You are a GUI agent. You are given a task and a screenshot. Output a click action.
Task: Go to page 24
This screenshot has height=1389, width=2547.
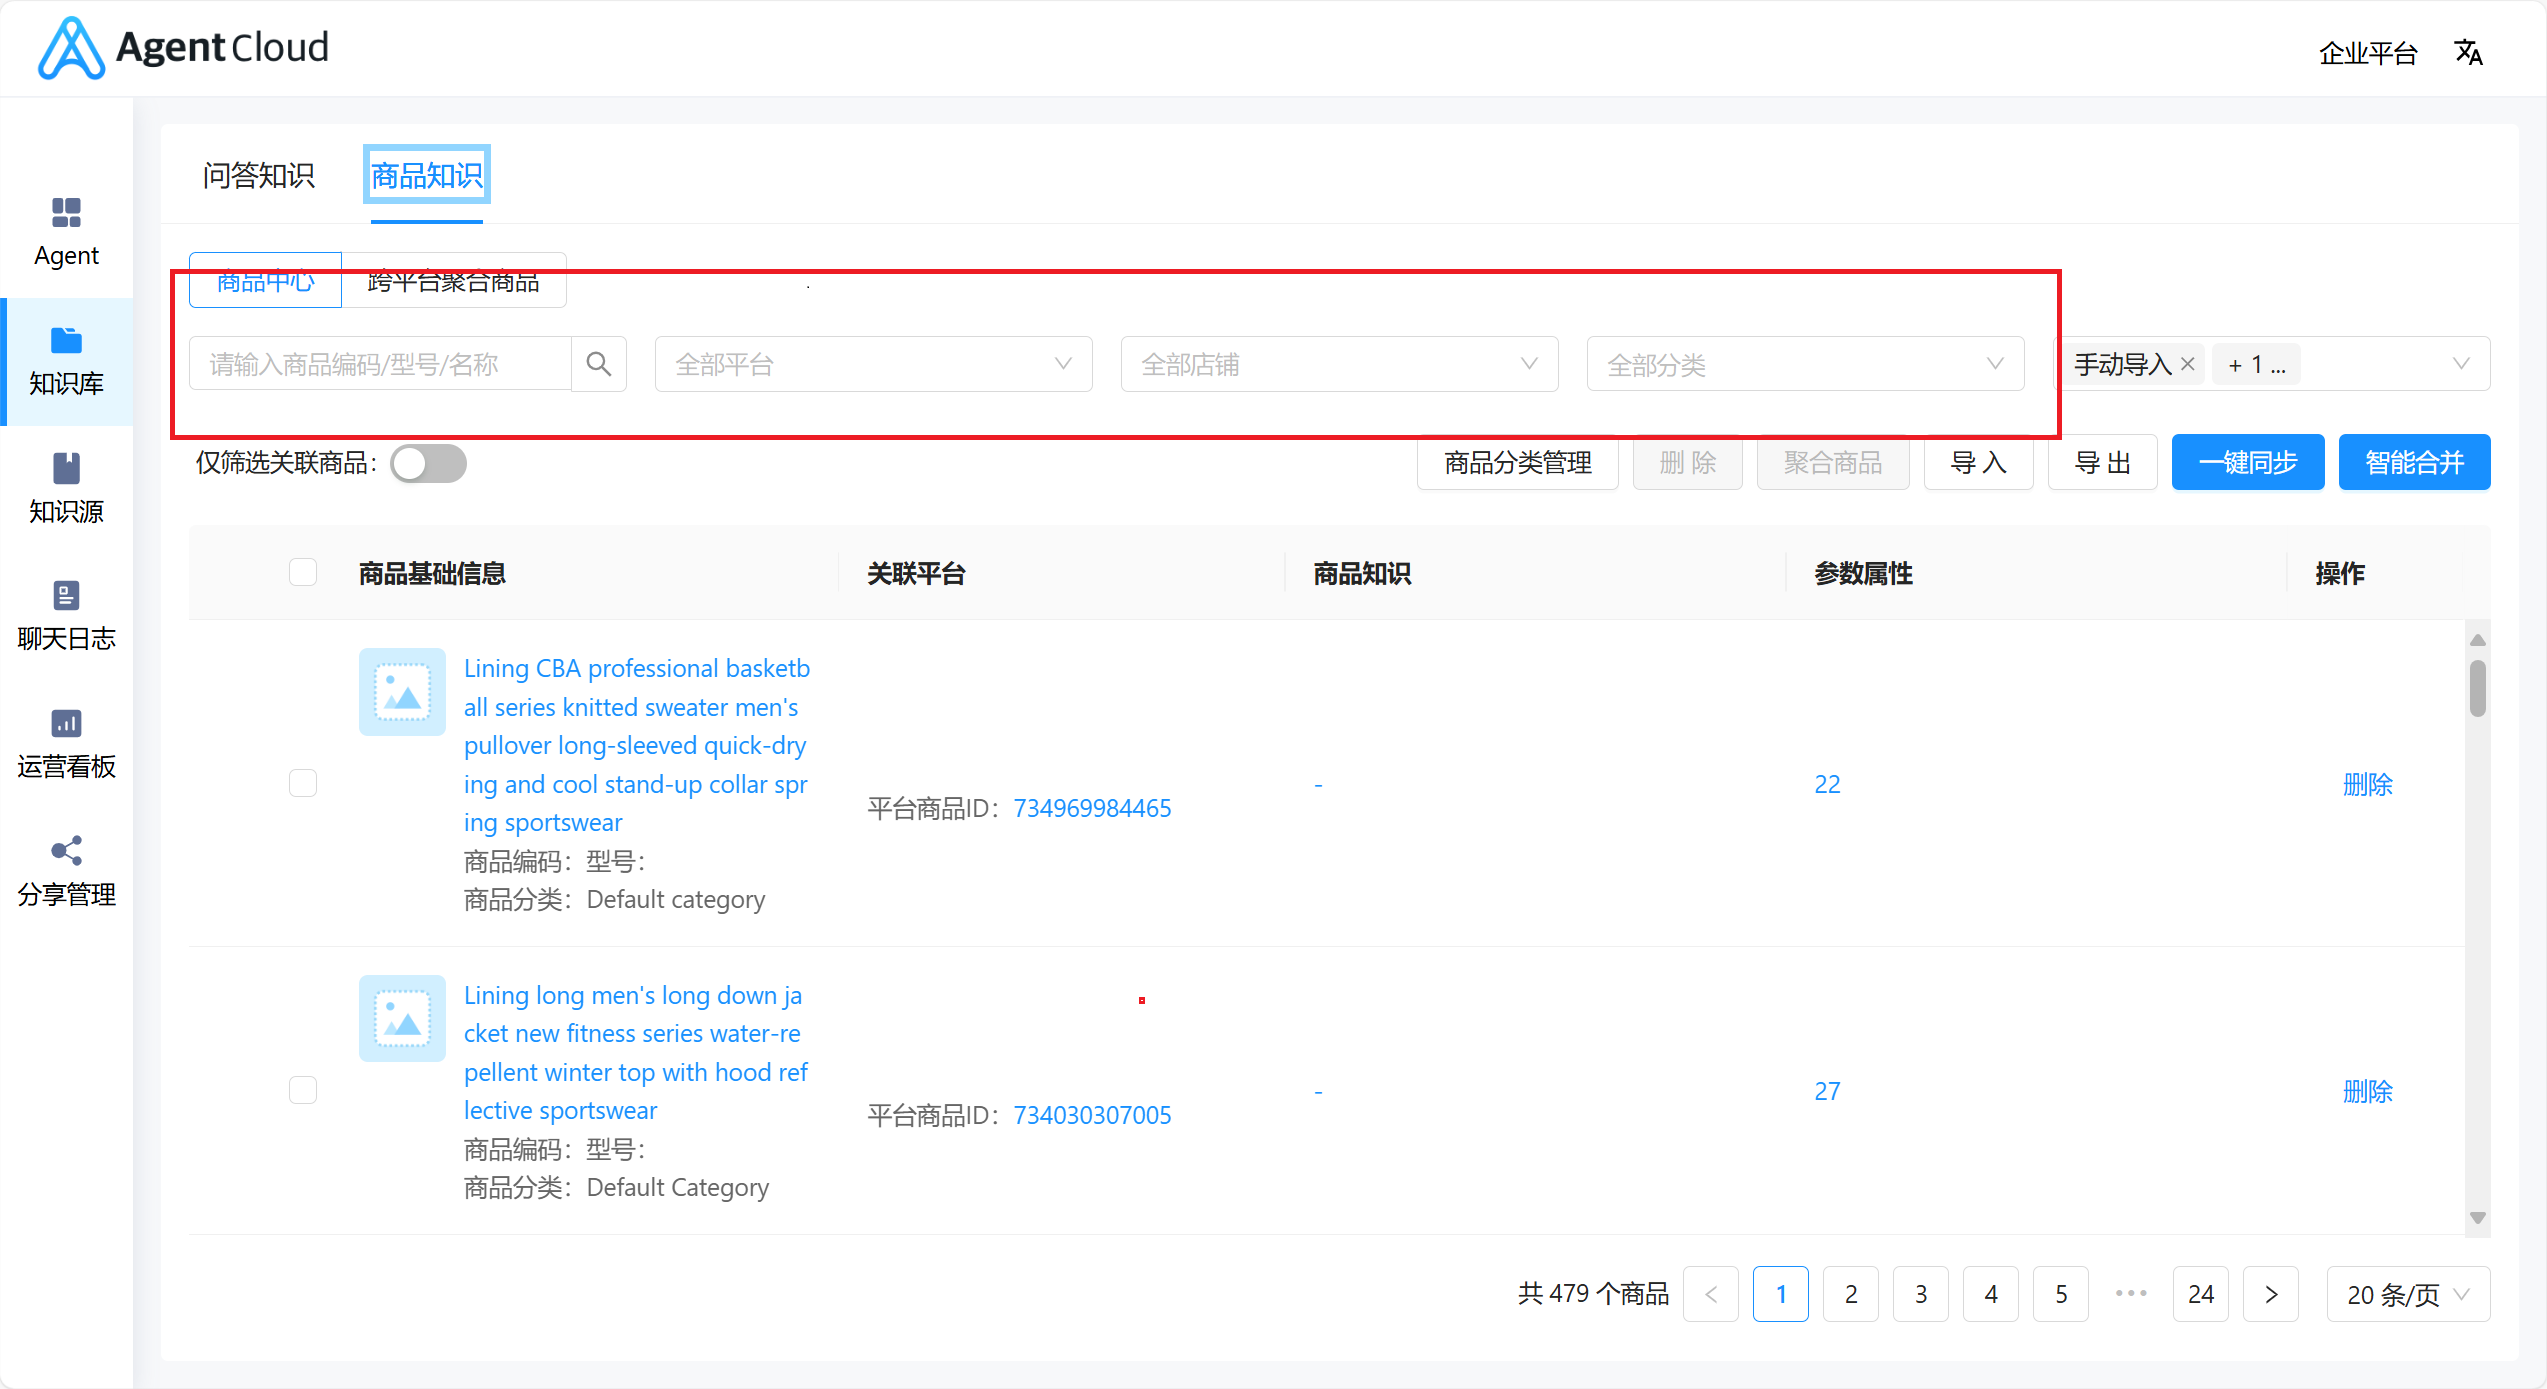2200,1294
